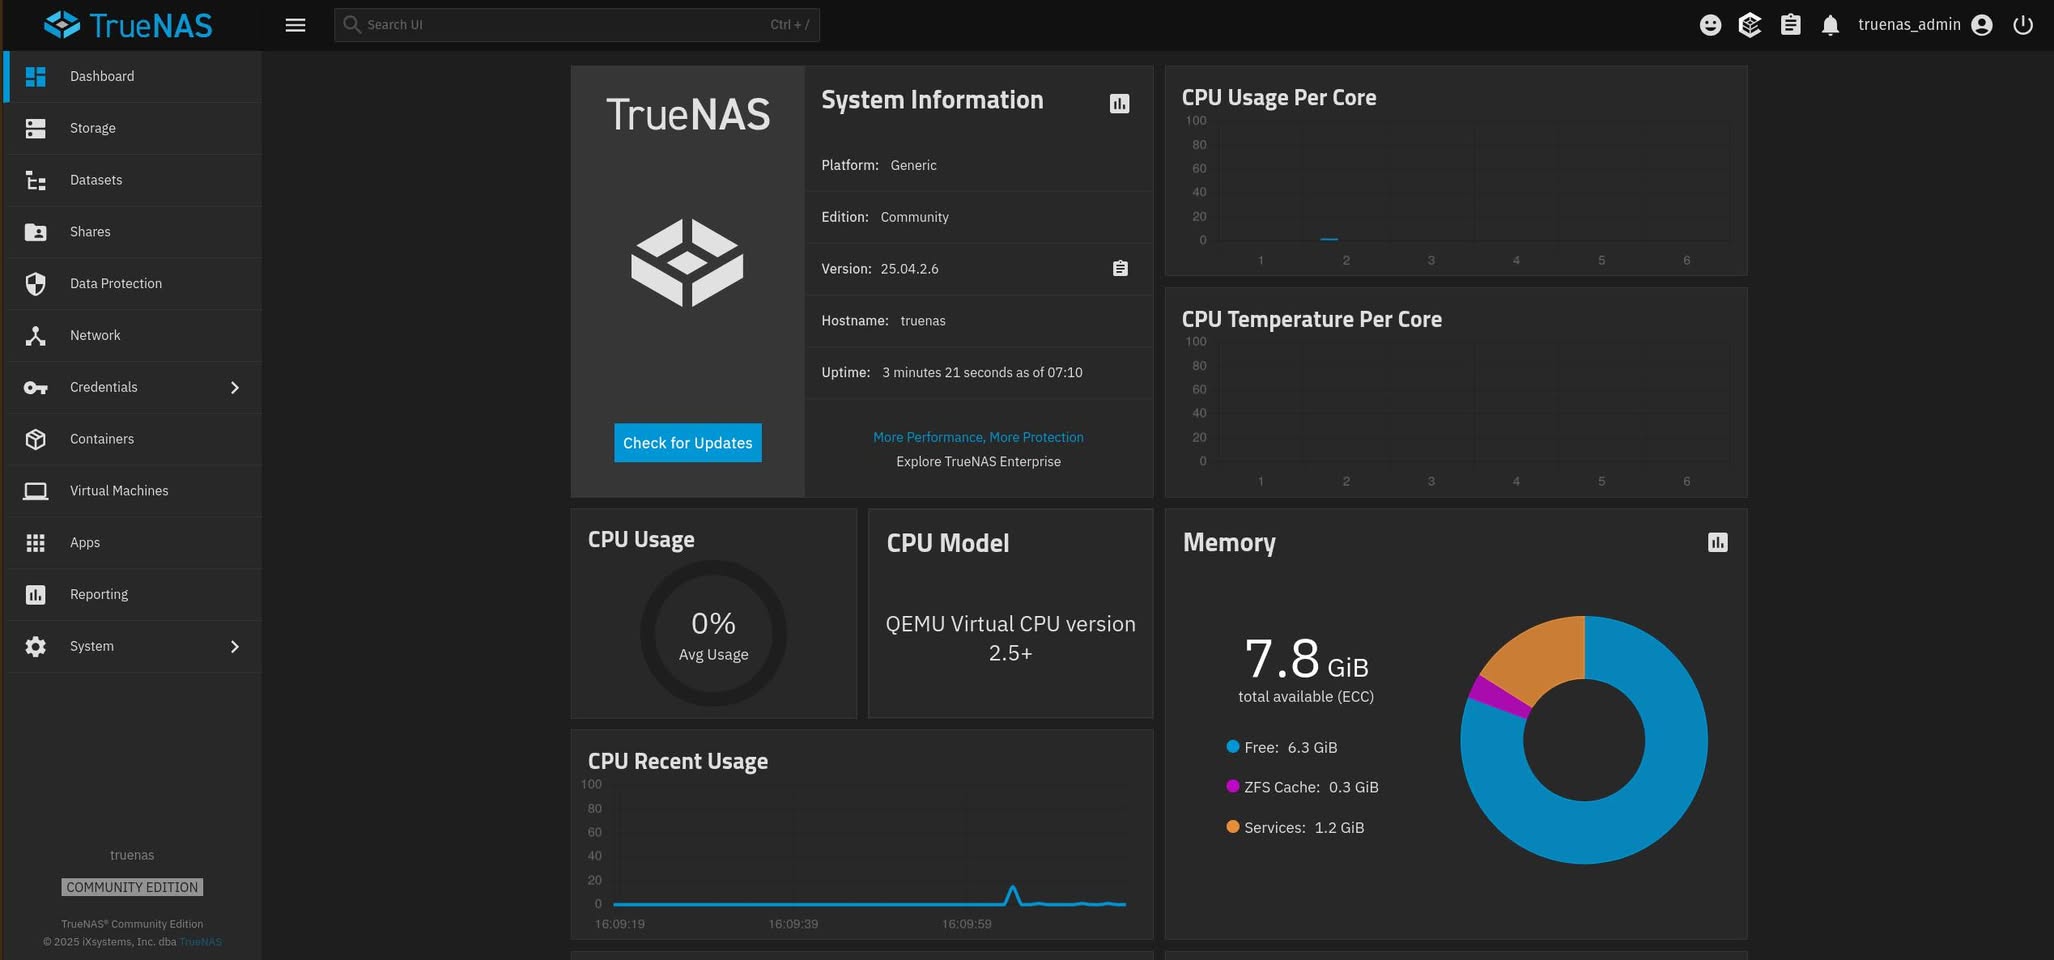
Task: Follow the More Performance, More Protection link
Action: click(978, 437)
